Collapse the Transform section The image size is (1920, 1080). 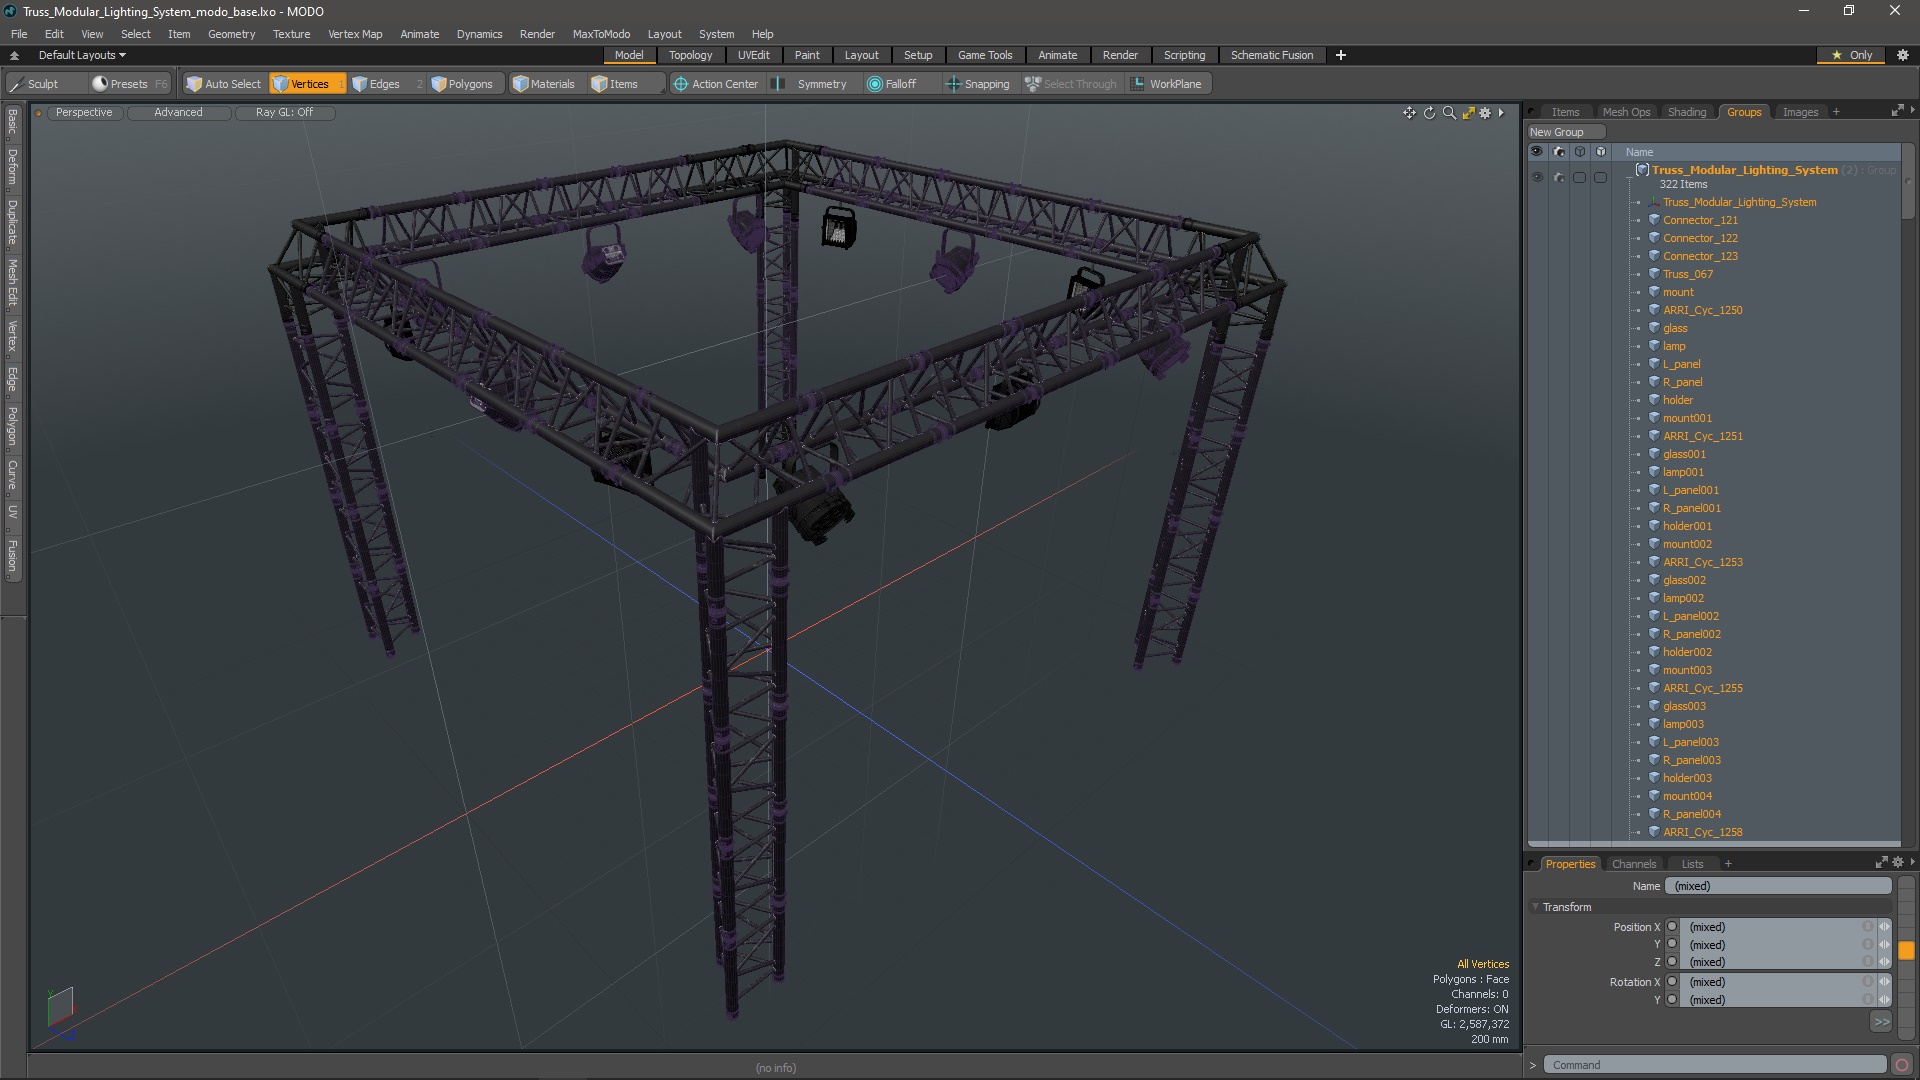1536,907
